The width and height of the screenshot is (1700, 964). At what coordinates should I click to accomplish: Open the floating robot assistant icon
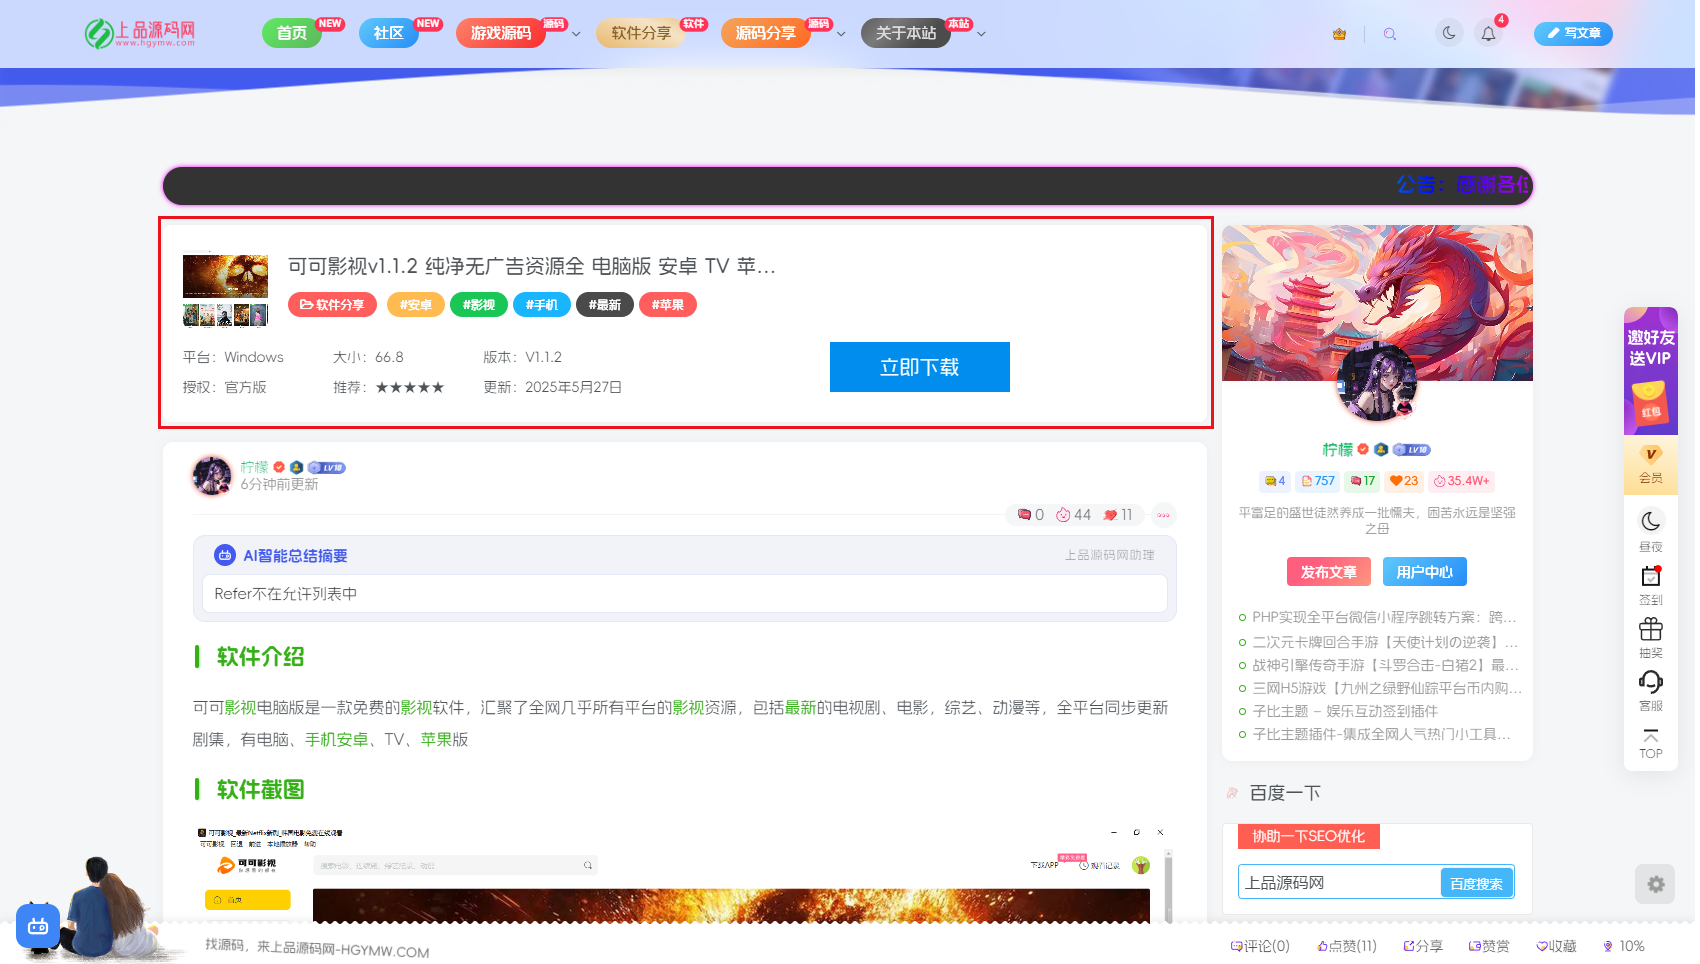point(38,926)
